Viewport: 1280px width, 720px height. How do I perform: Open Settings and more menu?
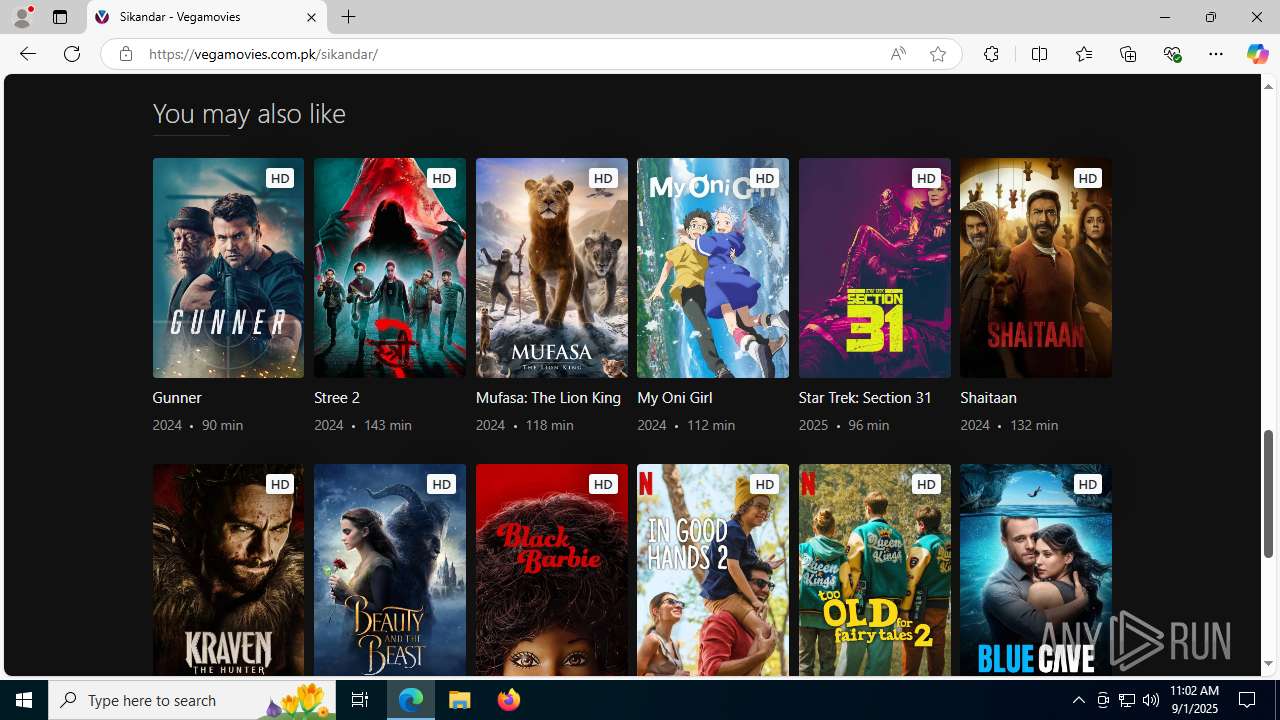click(1216, 54)
